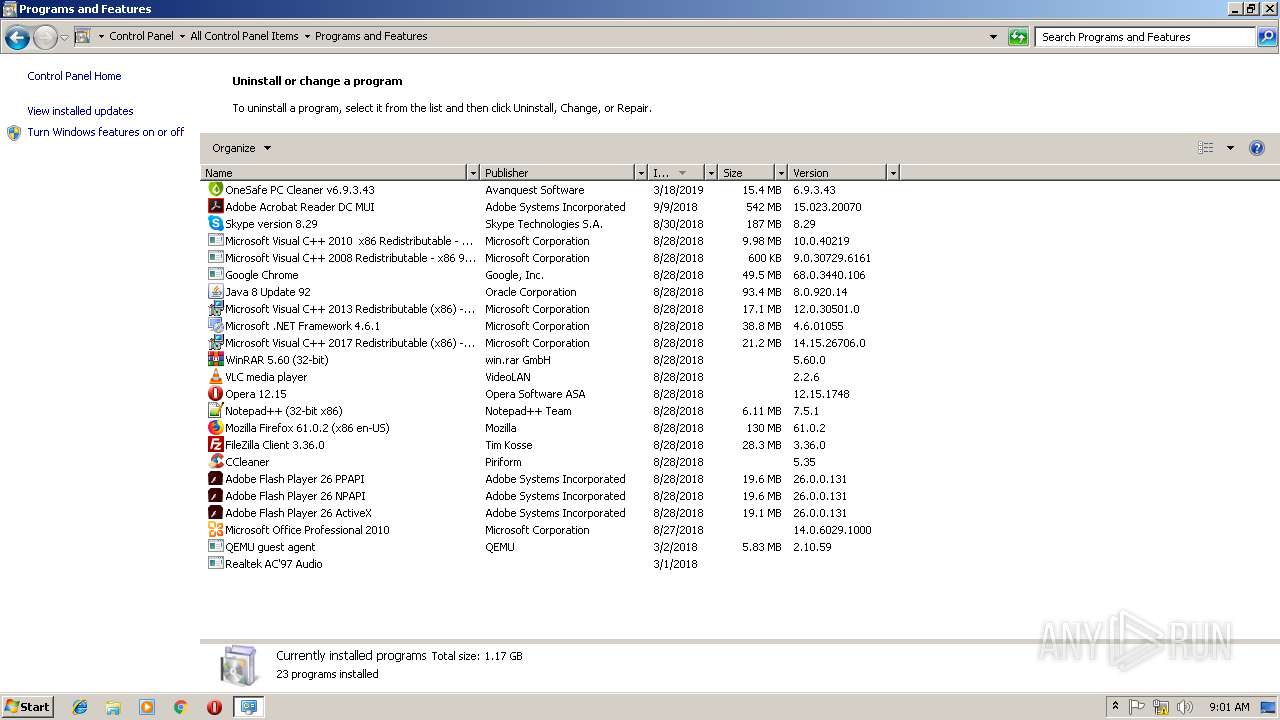Click the Search Programs and Features field
This screenshot has height=720, width=1280.
pos(1146,37)
